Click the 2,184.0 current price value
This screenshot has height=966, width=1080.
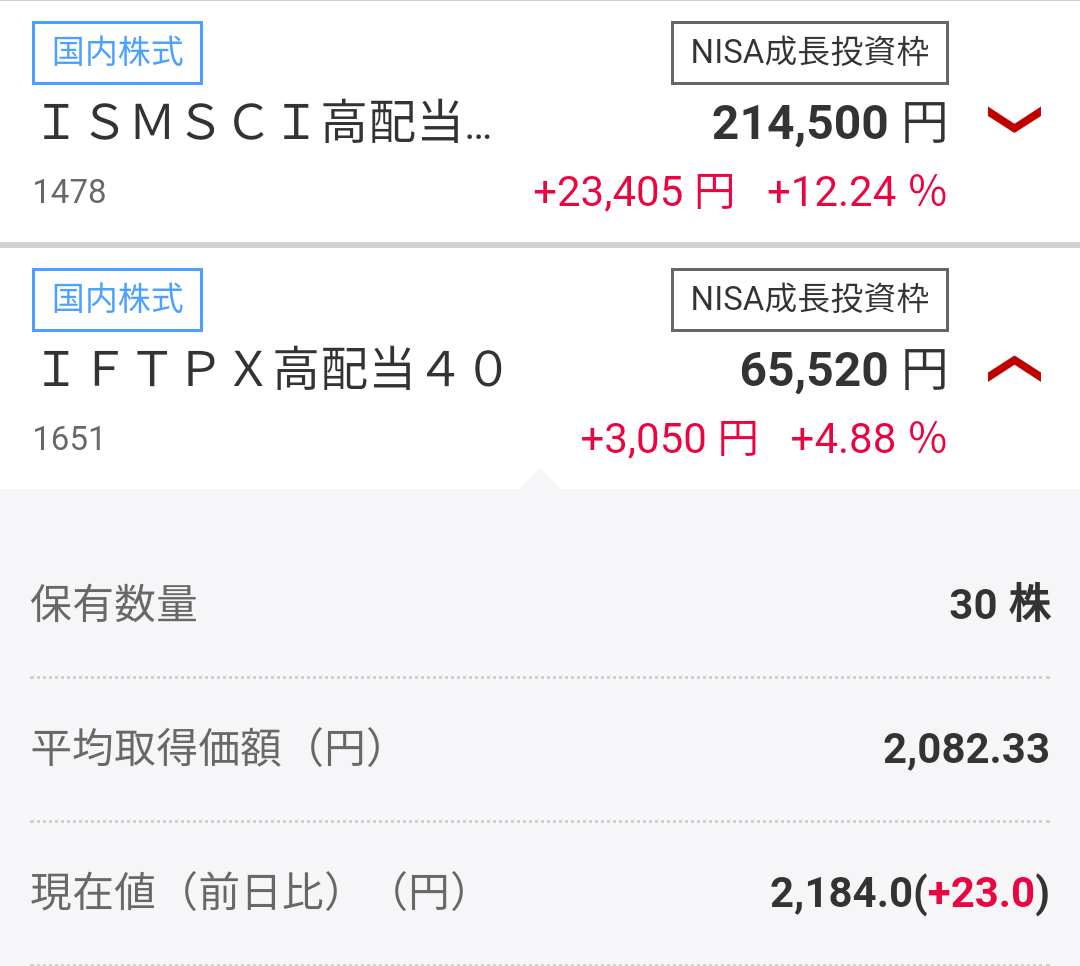coord(841,893)
